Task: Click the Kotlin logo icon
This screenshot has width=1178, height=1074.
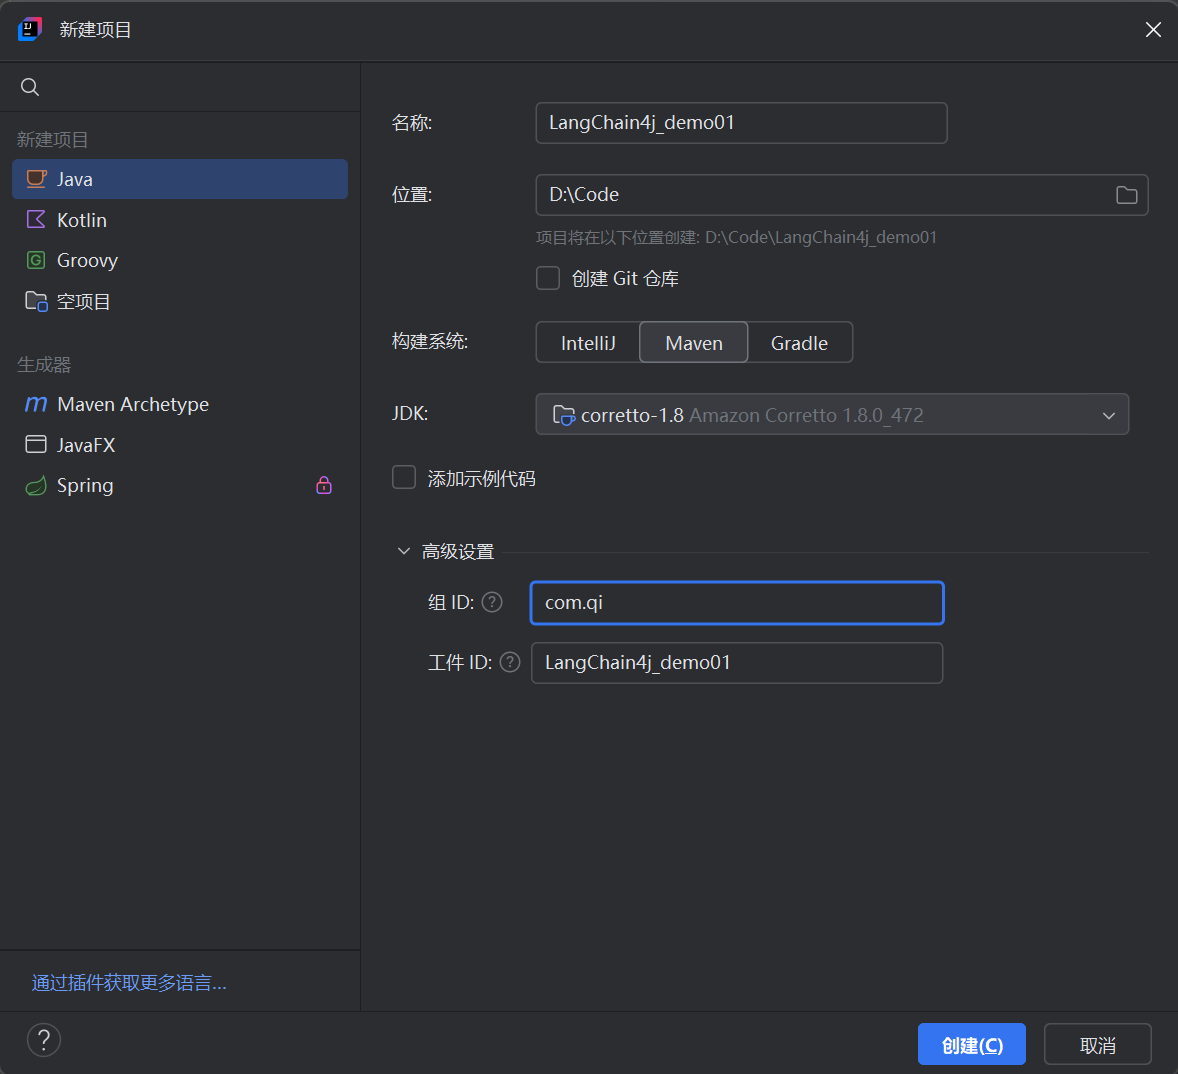Action: pos(36,219)
